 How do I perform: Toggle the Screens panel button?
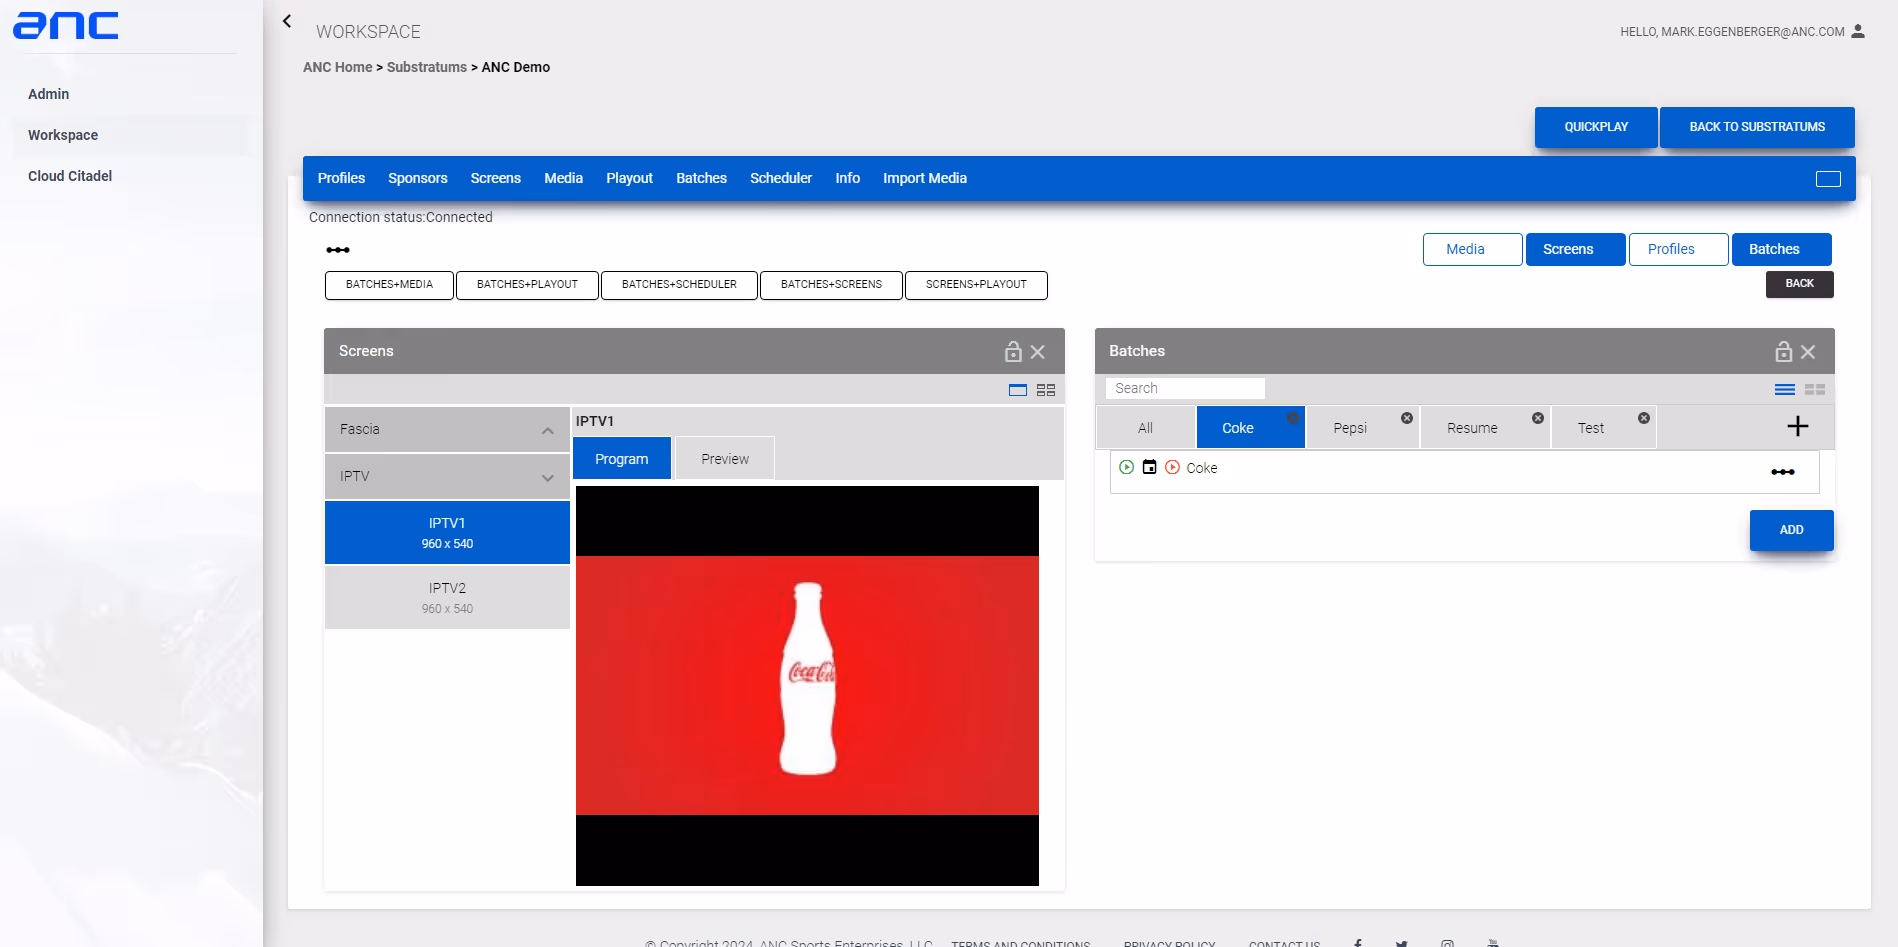click(1576, 249)
